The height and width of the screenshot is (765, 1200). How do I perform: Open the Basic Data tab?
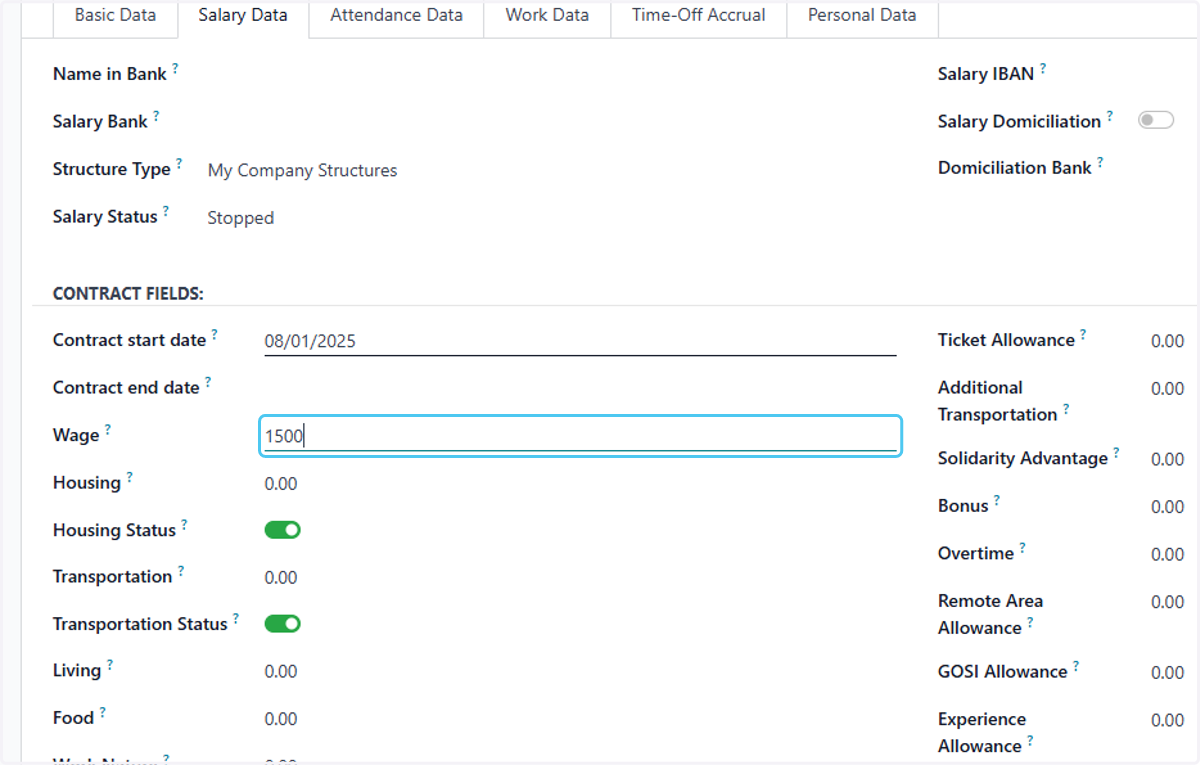point(115,15)
